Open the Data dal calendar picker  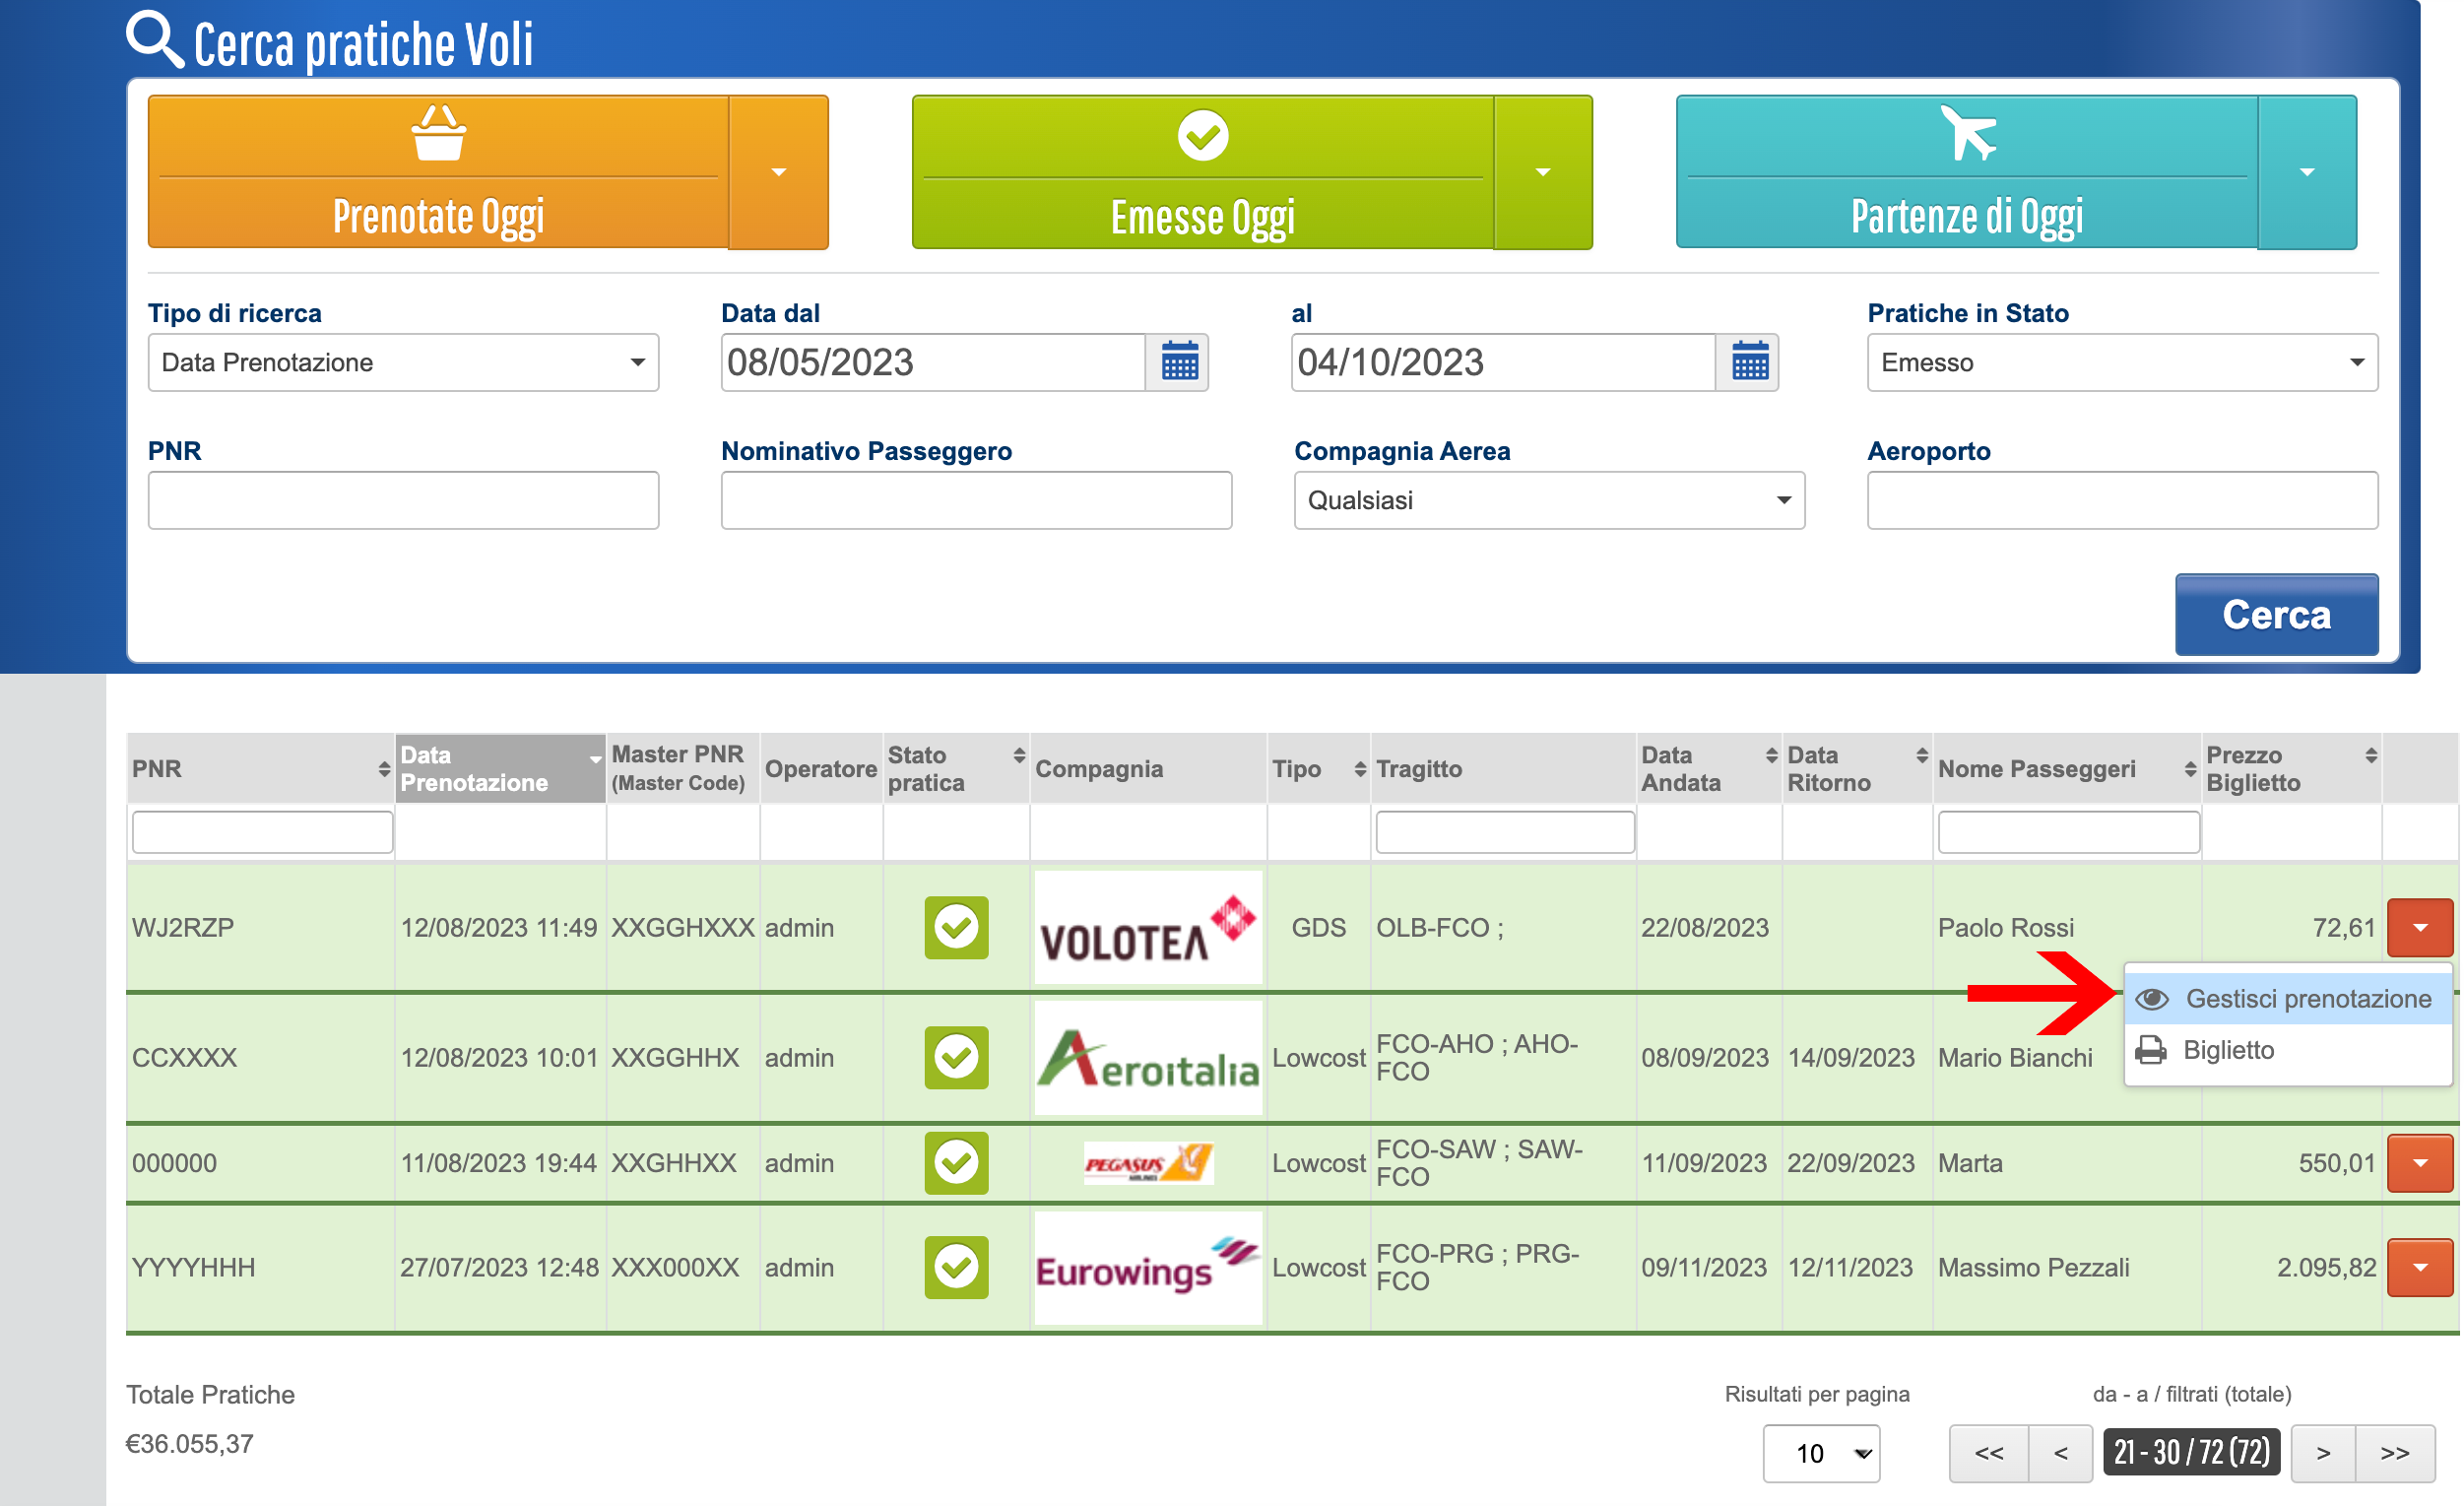click(1179, 362)
